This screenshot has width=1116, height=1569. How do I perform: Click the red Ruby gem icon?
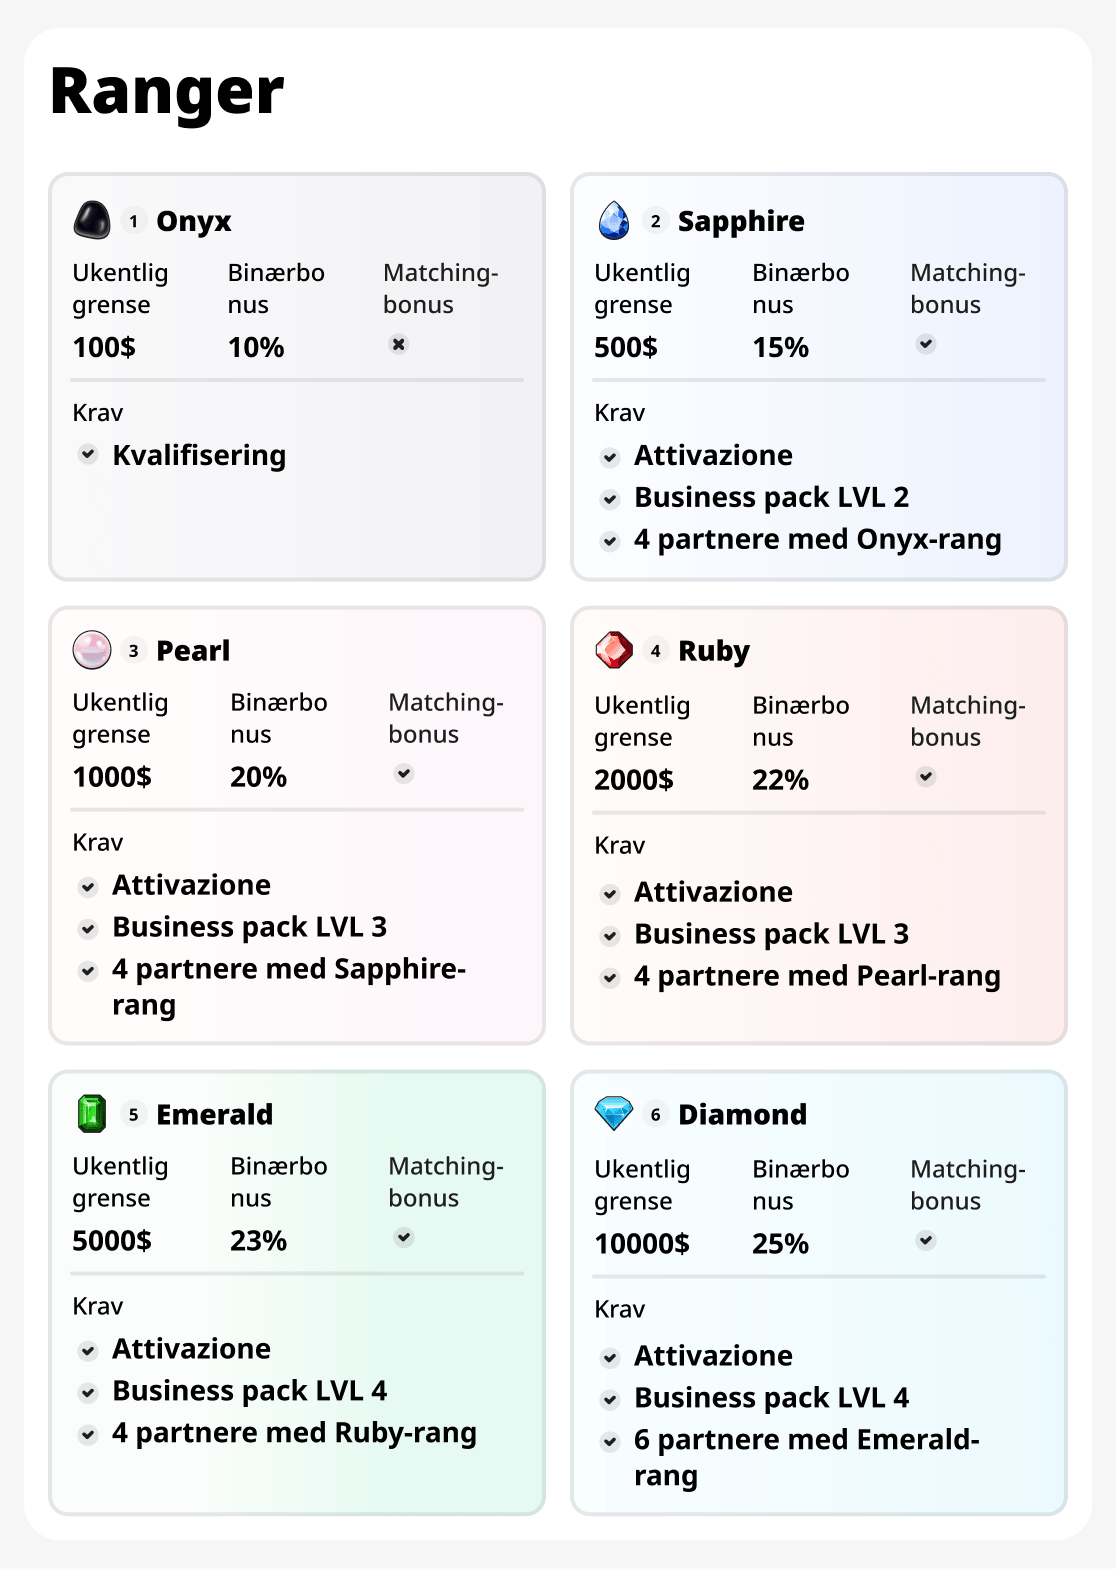[614, 650]
